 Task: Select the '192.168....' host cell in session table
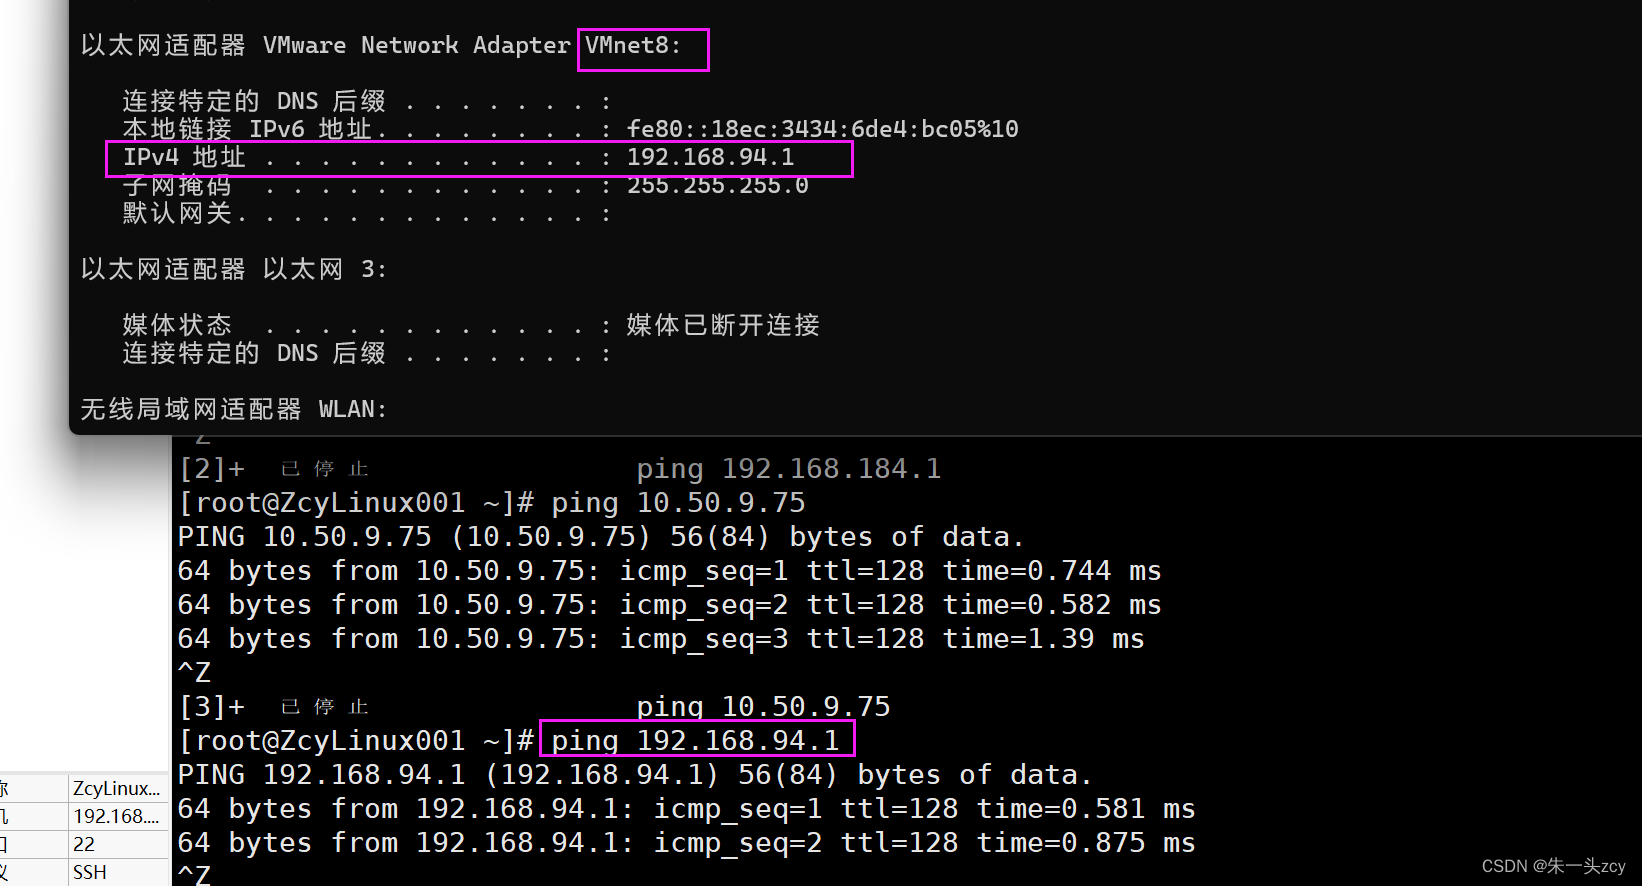coord(117,816)
